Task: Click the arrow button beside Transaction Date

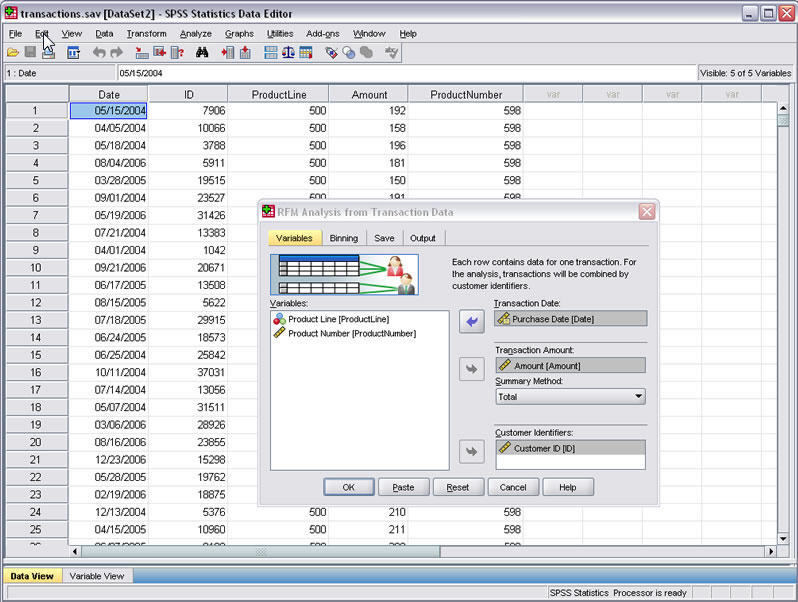Action: point(471,322)
